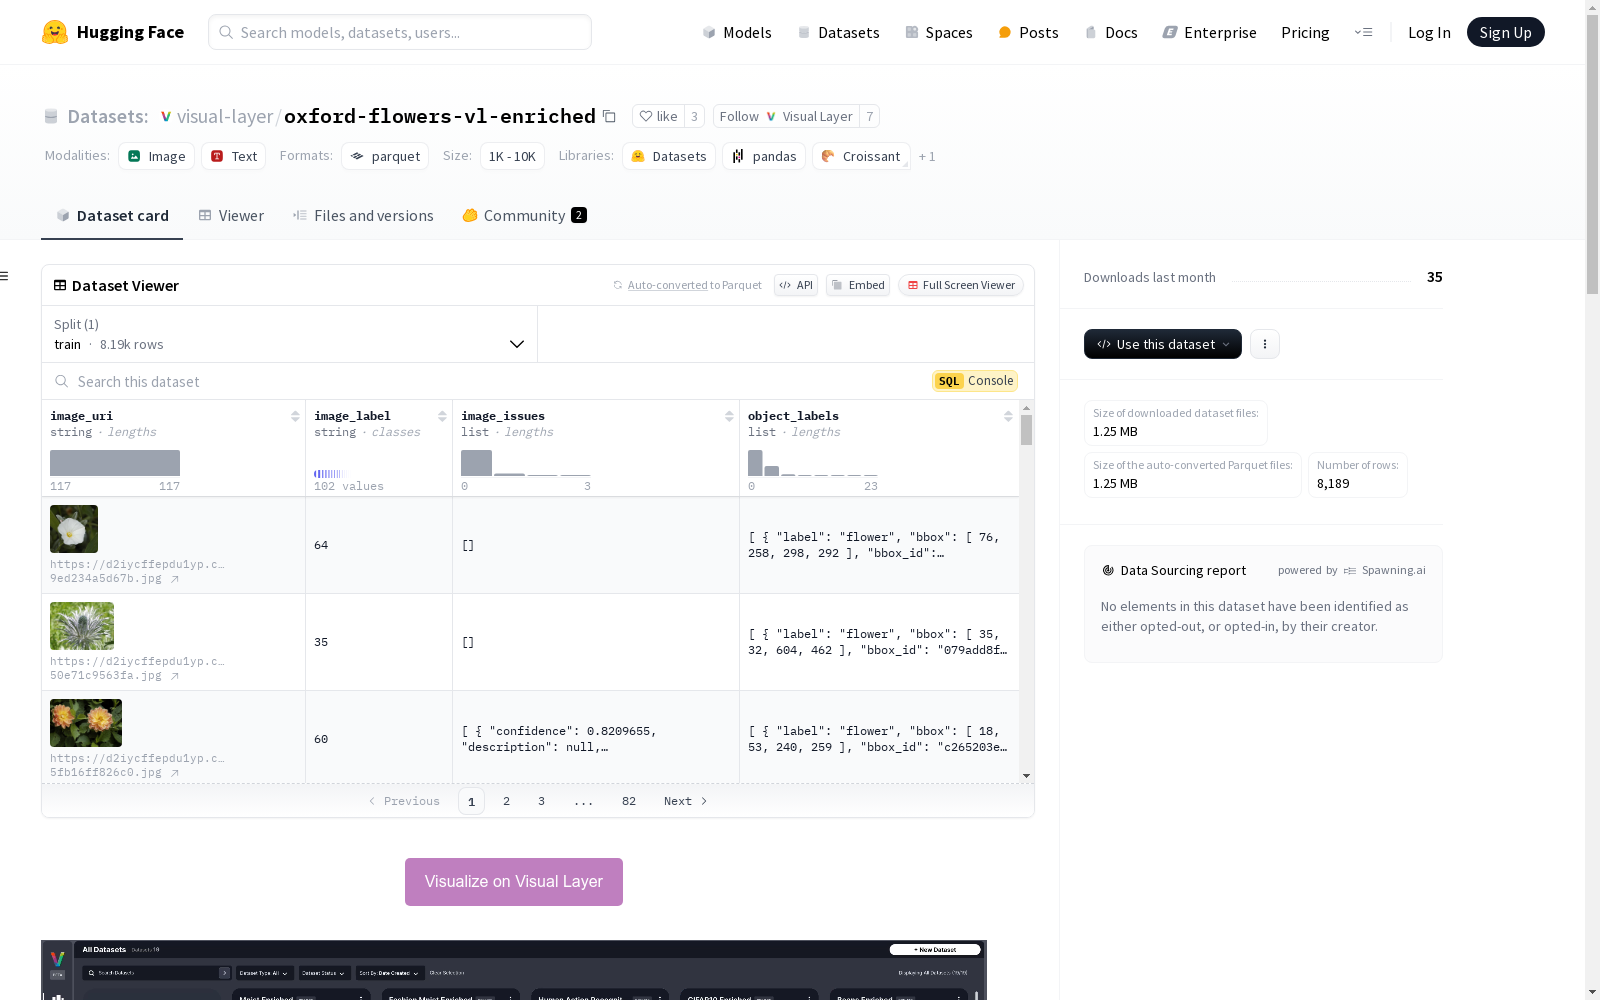Open Enterprise in top navigation

1209,32
